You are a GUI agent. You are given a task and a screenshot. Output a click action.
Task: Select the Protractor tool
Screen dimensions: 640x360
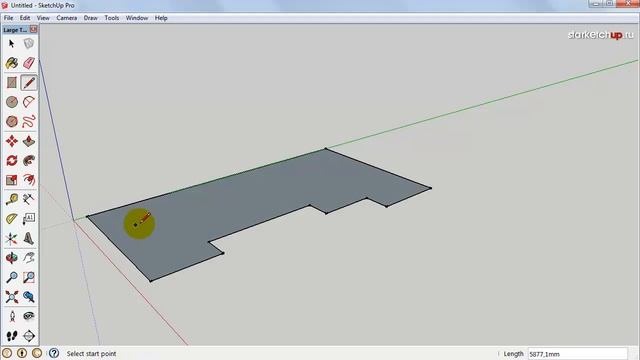click(x=11, y=219)
